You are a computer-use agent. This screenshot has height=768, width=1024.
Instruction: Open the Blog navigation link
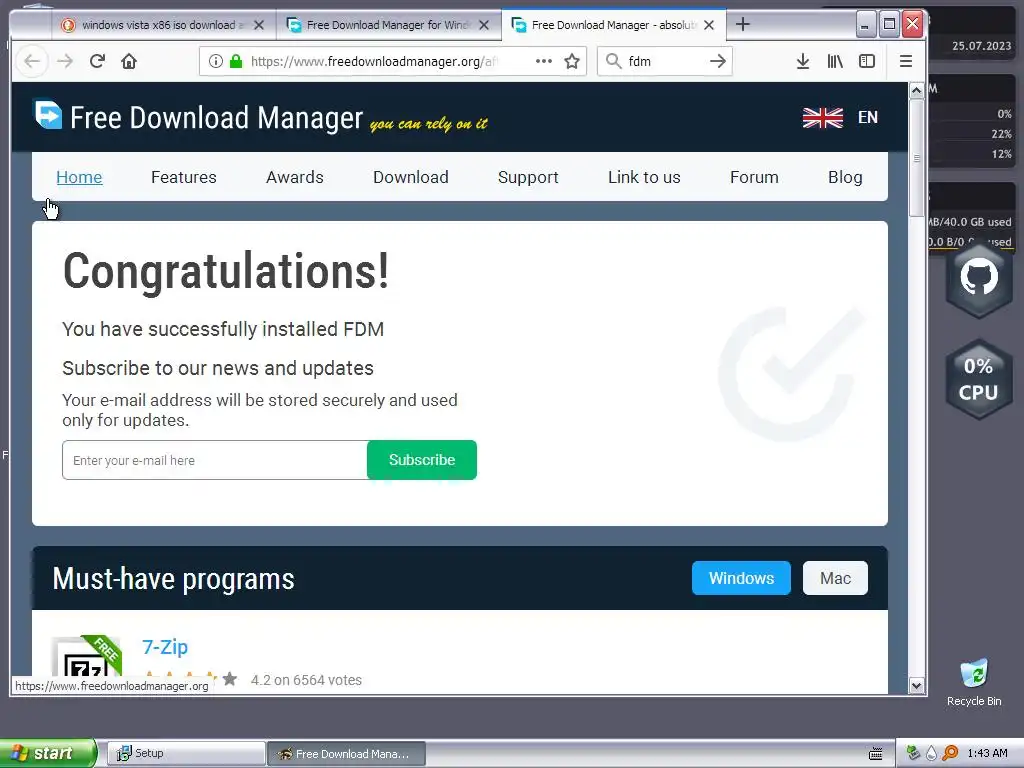[x=845, y=177]
